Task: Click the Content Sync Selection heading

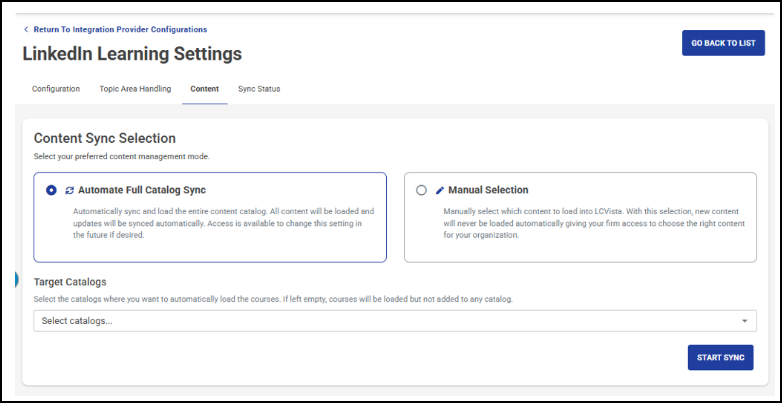Action: tap(105, 139)
